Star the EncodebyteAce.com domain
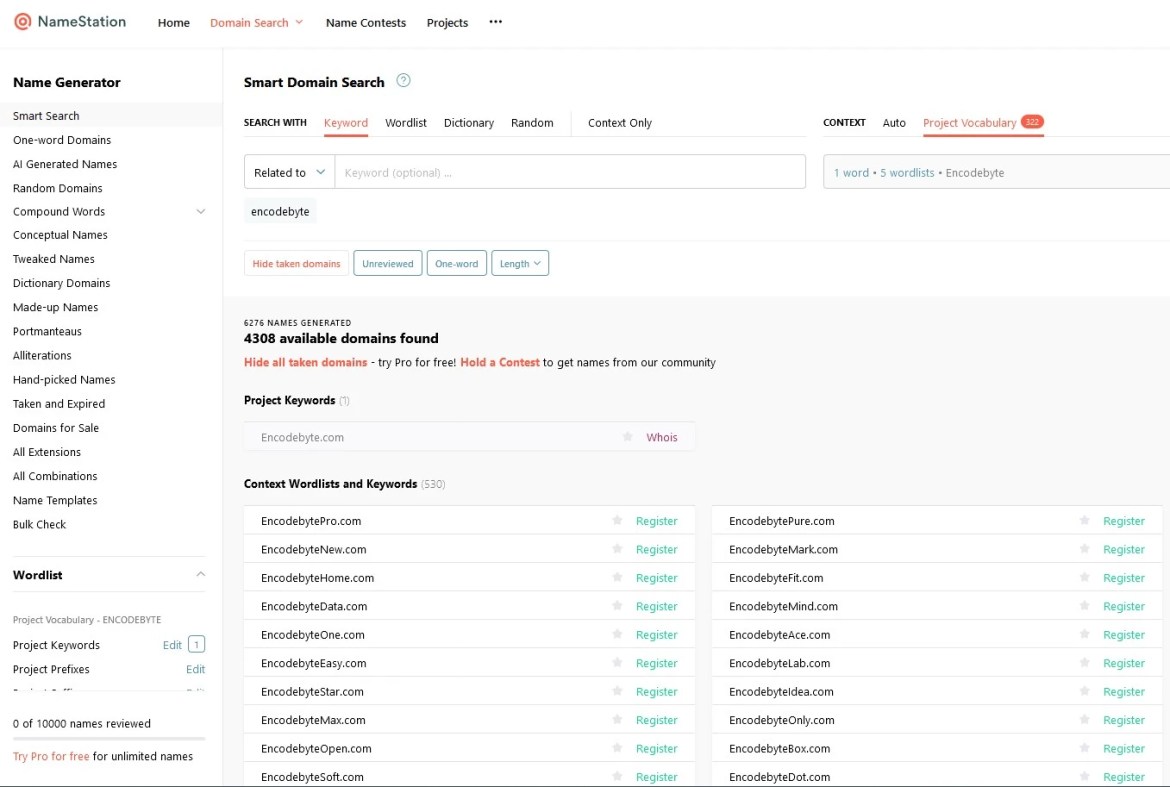This screenshot has width=1170, height=787. point(1084,633)
